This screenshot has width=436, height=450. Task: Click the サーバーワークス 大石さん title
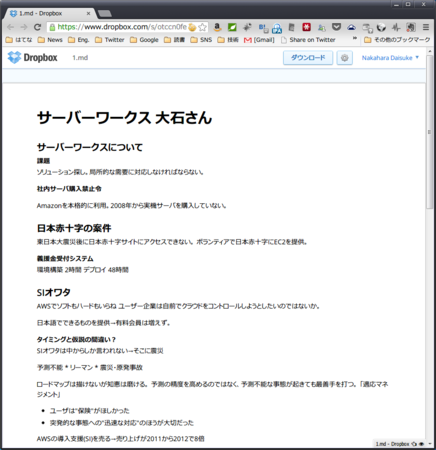click(124, 118)
